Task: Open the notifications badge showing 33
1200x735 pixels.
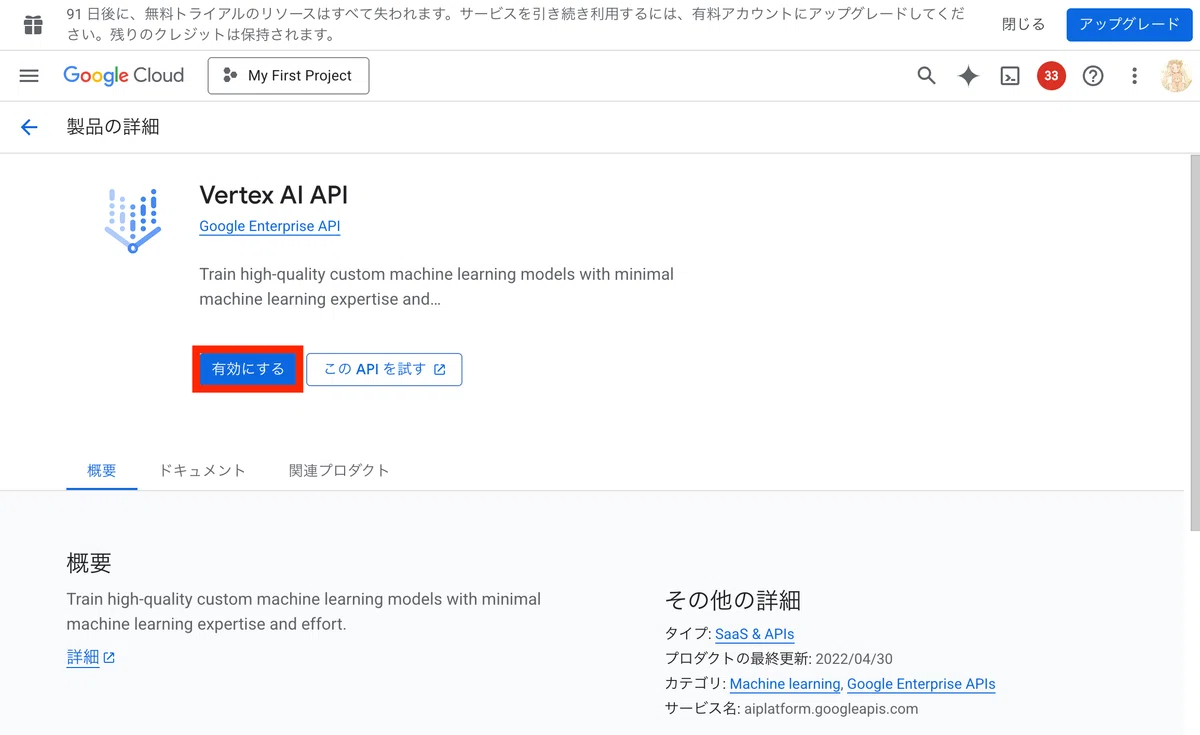Action: [1051, 76]
